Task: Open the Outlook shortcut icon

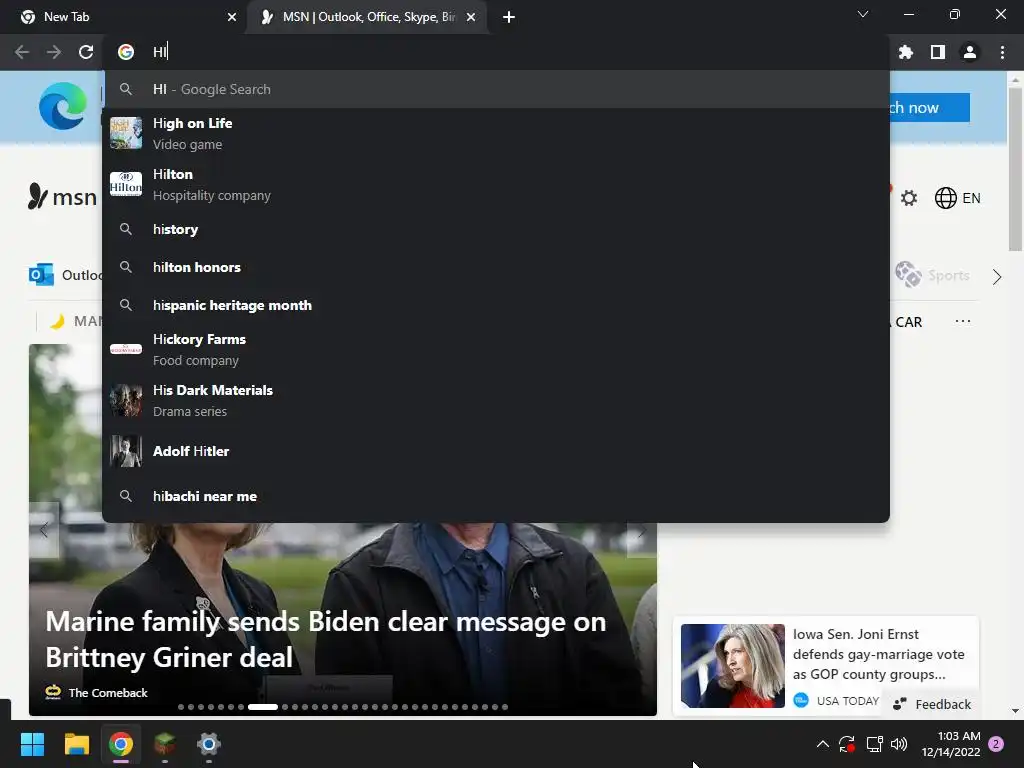Action: 41,275
